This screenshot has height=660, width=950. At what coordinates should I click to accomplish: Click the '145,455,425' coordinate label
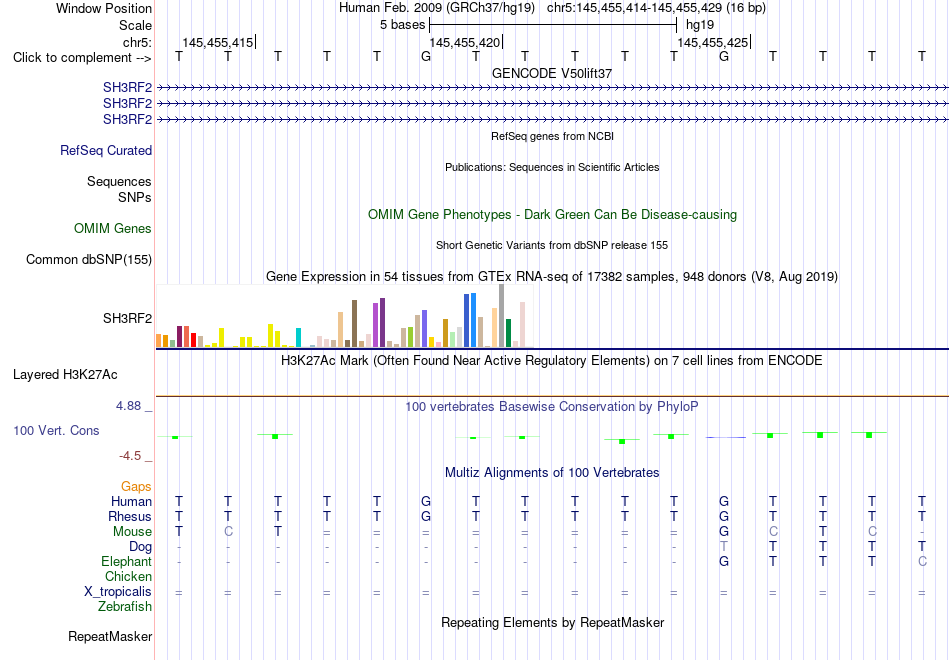(712, 42)
